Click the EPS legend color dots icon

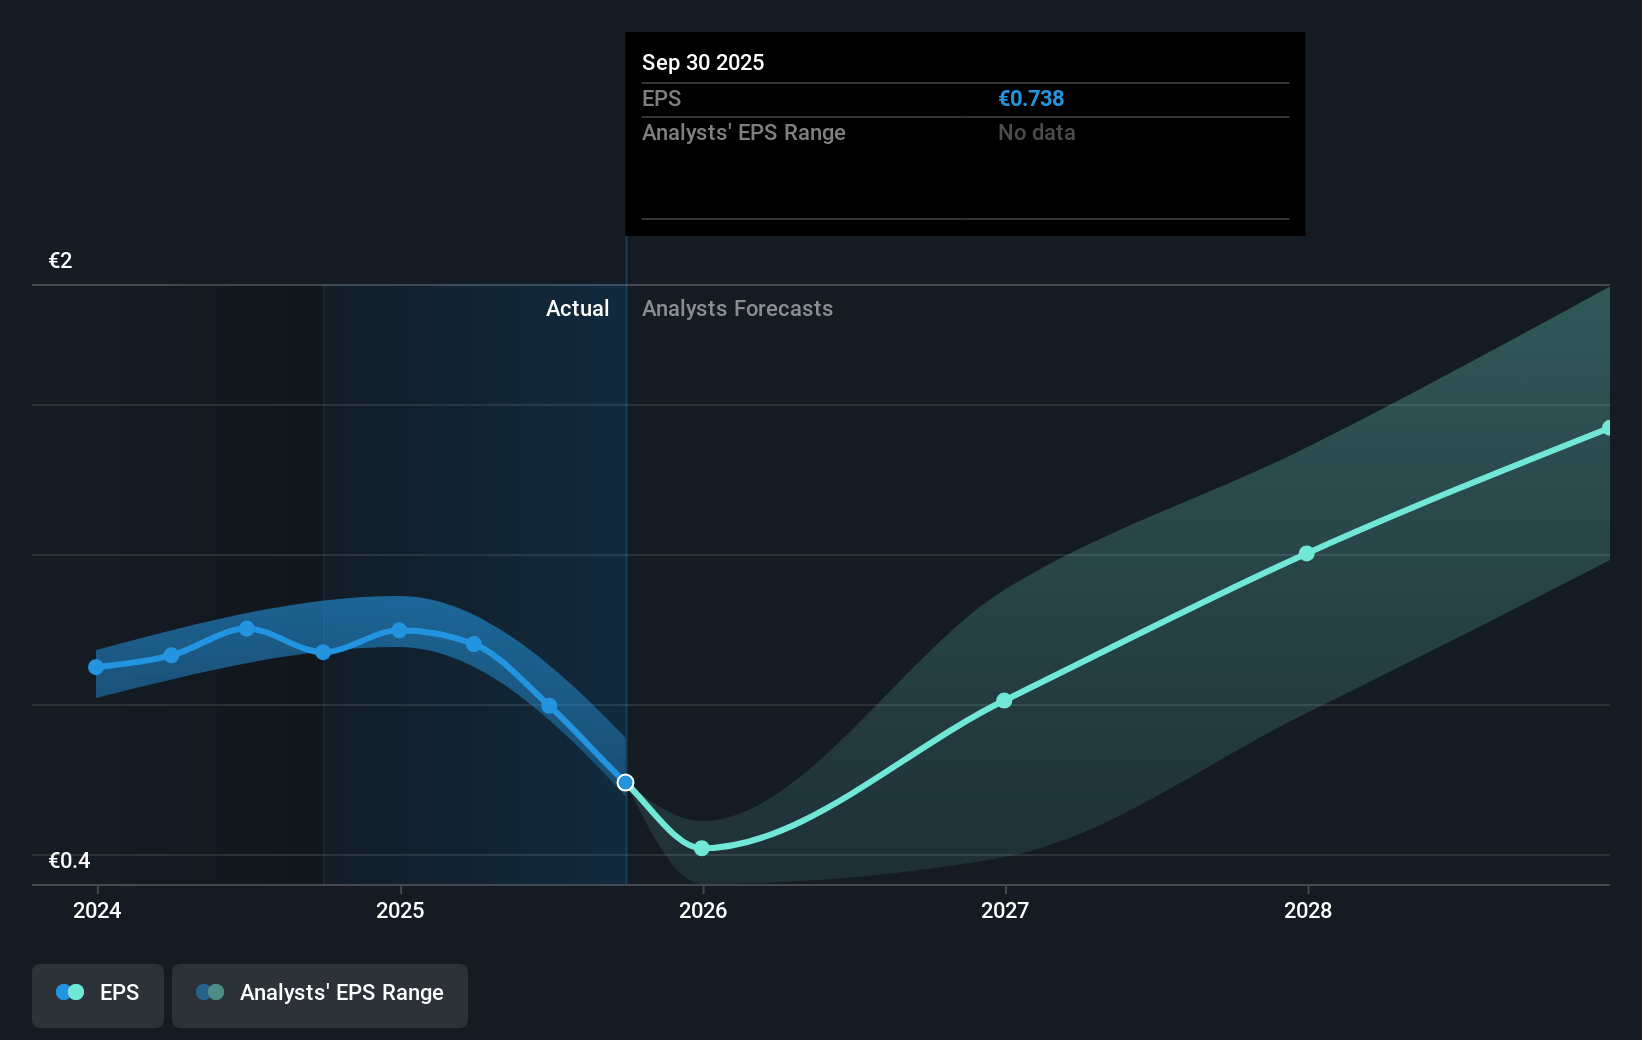coord(70,993)
